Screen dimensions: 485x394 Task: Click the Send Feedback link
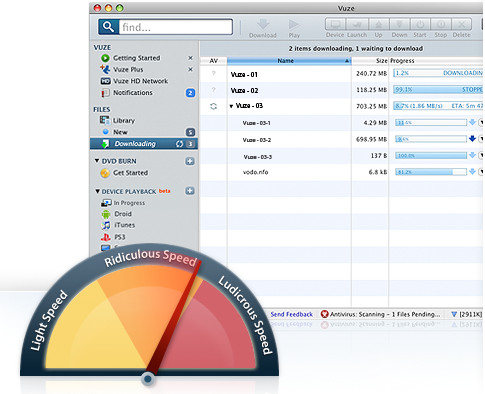291,314
